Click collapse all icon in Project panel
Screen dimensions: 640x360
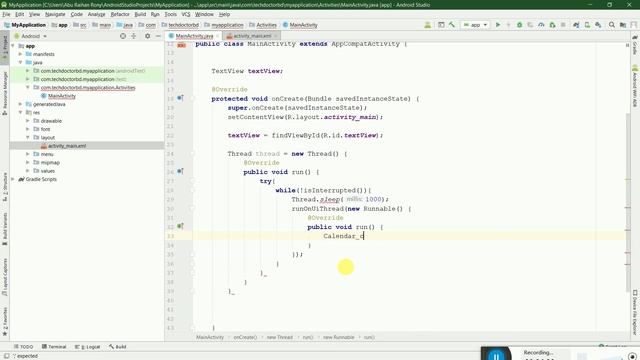(133, 36)
